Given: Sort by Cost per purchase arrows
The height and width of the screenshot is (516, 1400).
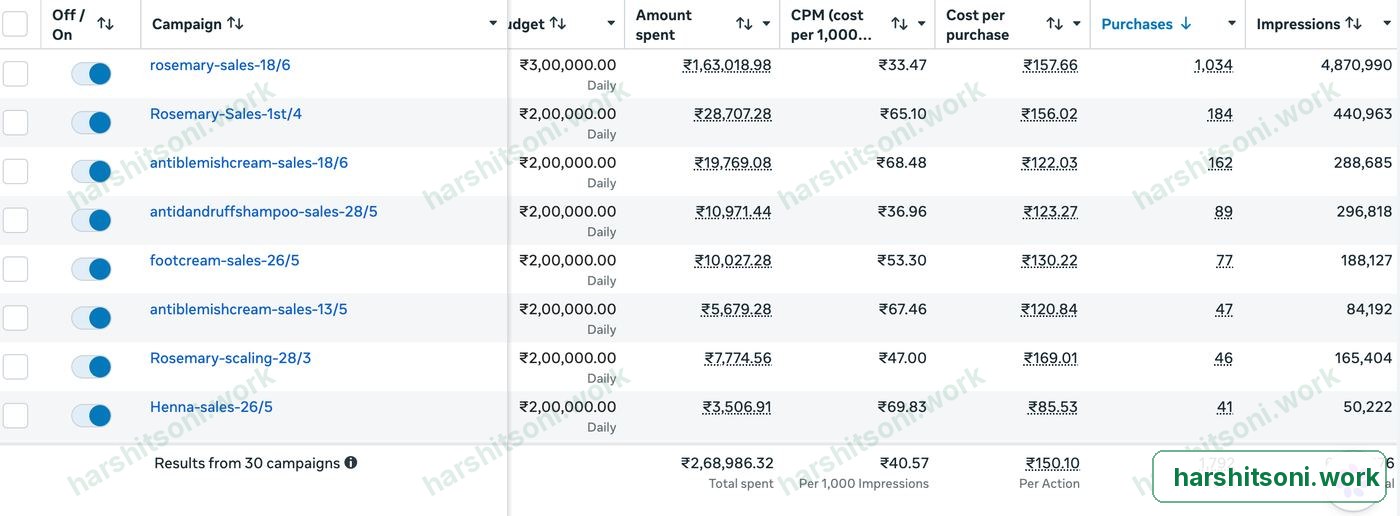Looking at the screenshot, I should point(1055,24).
